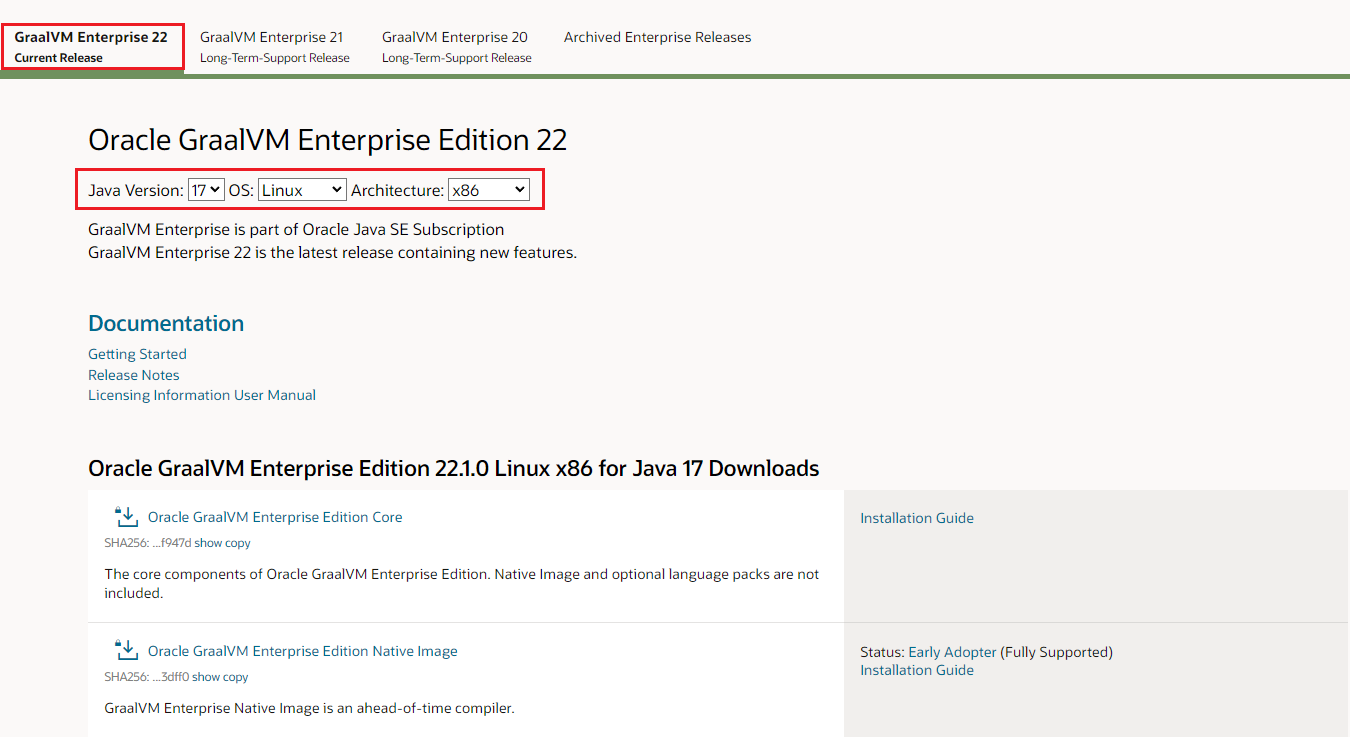This screenshot has width=1350, height=737.
Task: Copy the SHA256 for Edition Core
Action: [237, 543]
